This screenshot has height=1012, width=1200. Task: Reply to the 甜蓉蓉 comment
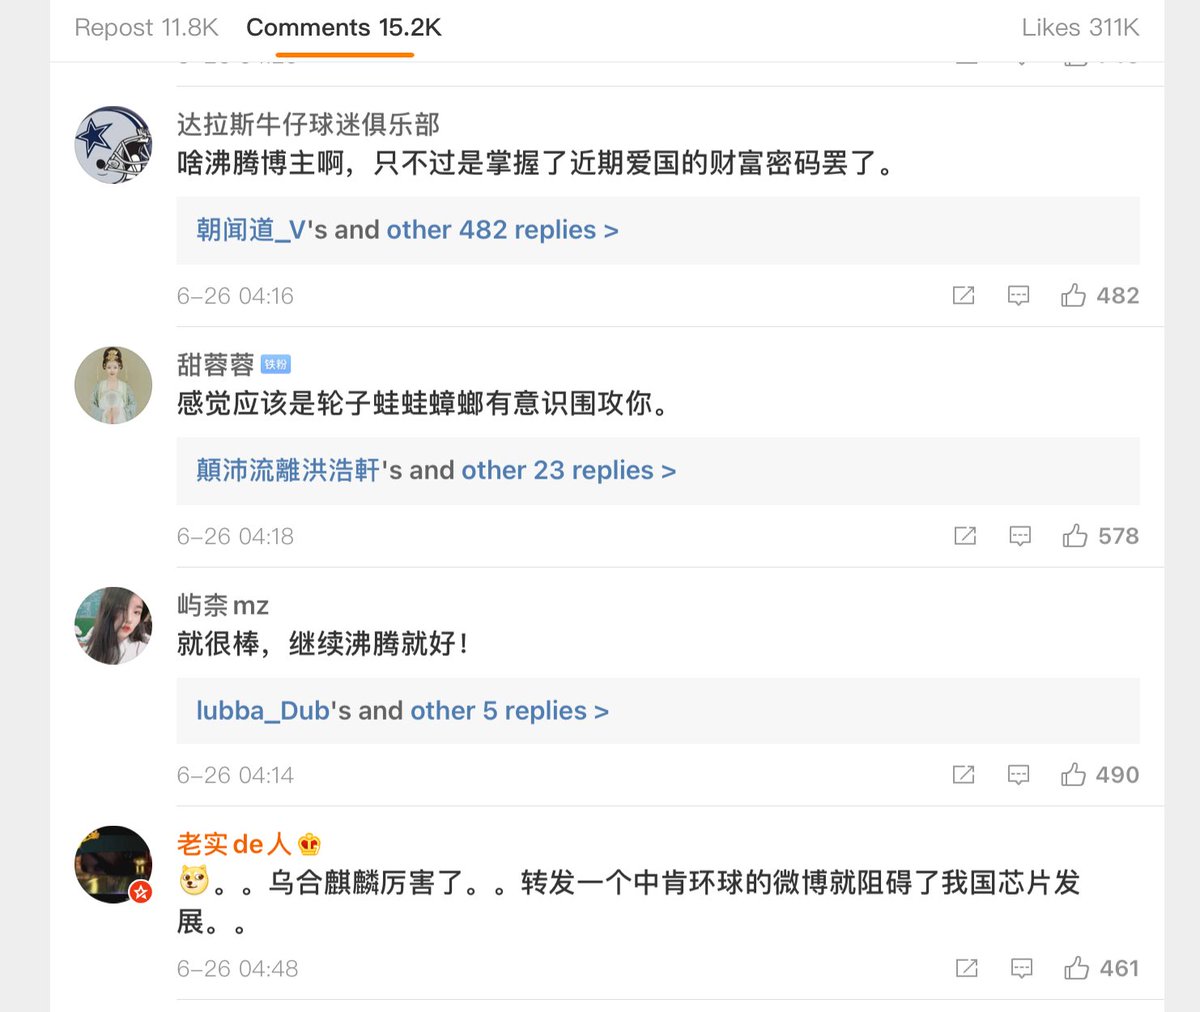[x=1020, y=536]
